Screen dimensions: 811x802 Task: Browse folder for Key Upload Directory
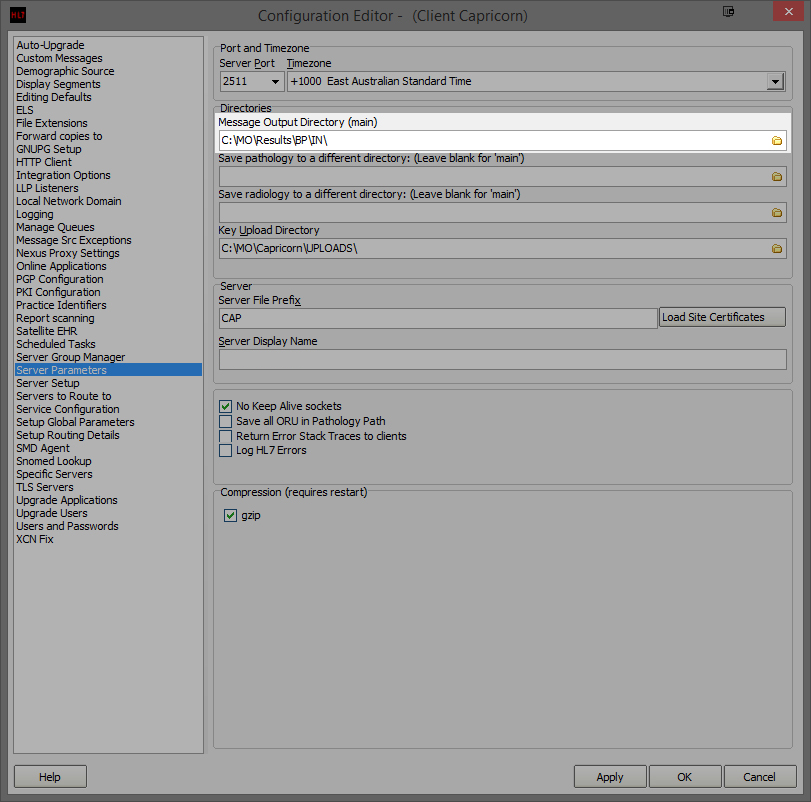[776, 248]
